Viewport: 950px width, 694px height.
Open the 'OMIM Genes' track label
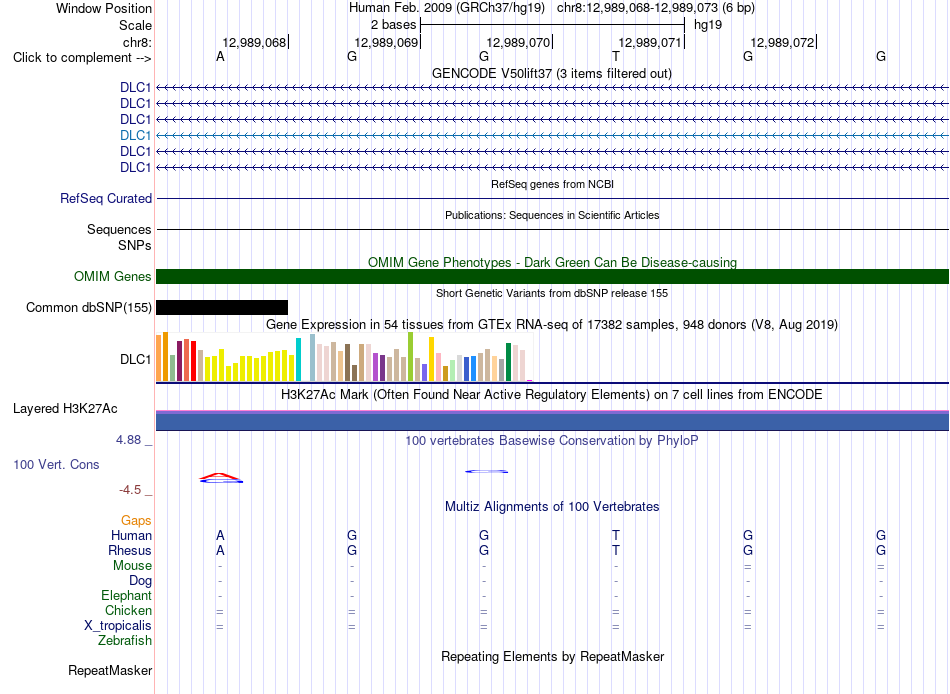pyautogui.click(x=112, y=276)
